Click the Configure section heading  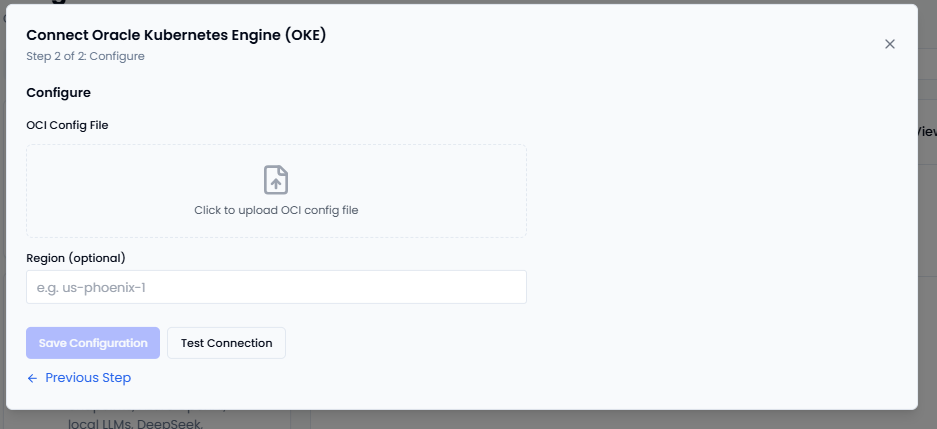click(58, 93)
